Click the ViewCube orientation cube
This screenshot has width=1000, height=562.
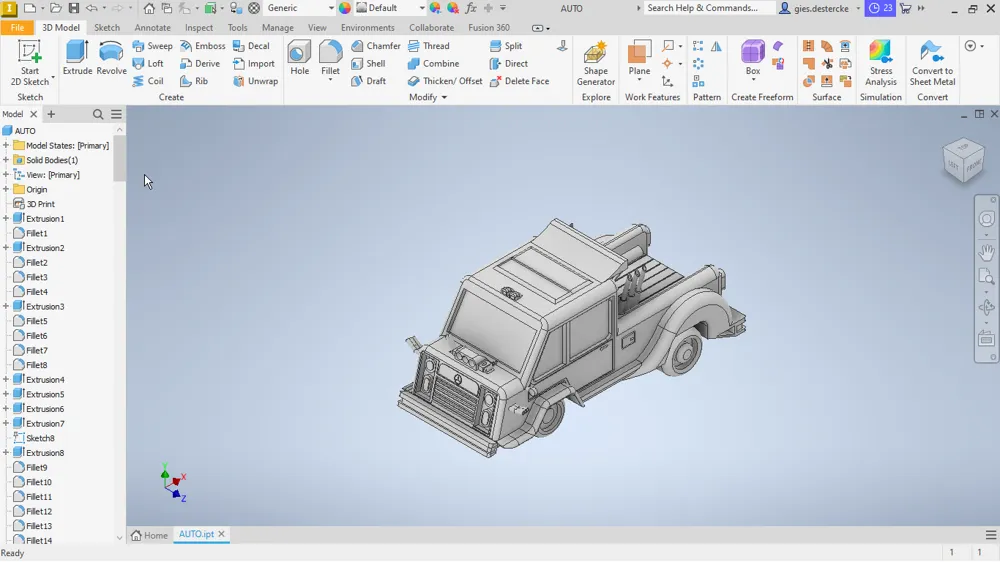pyautogui.click(x=963, y=159)
